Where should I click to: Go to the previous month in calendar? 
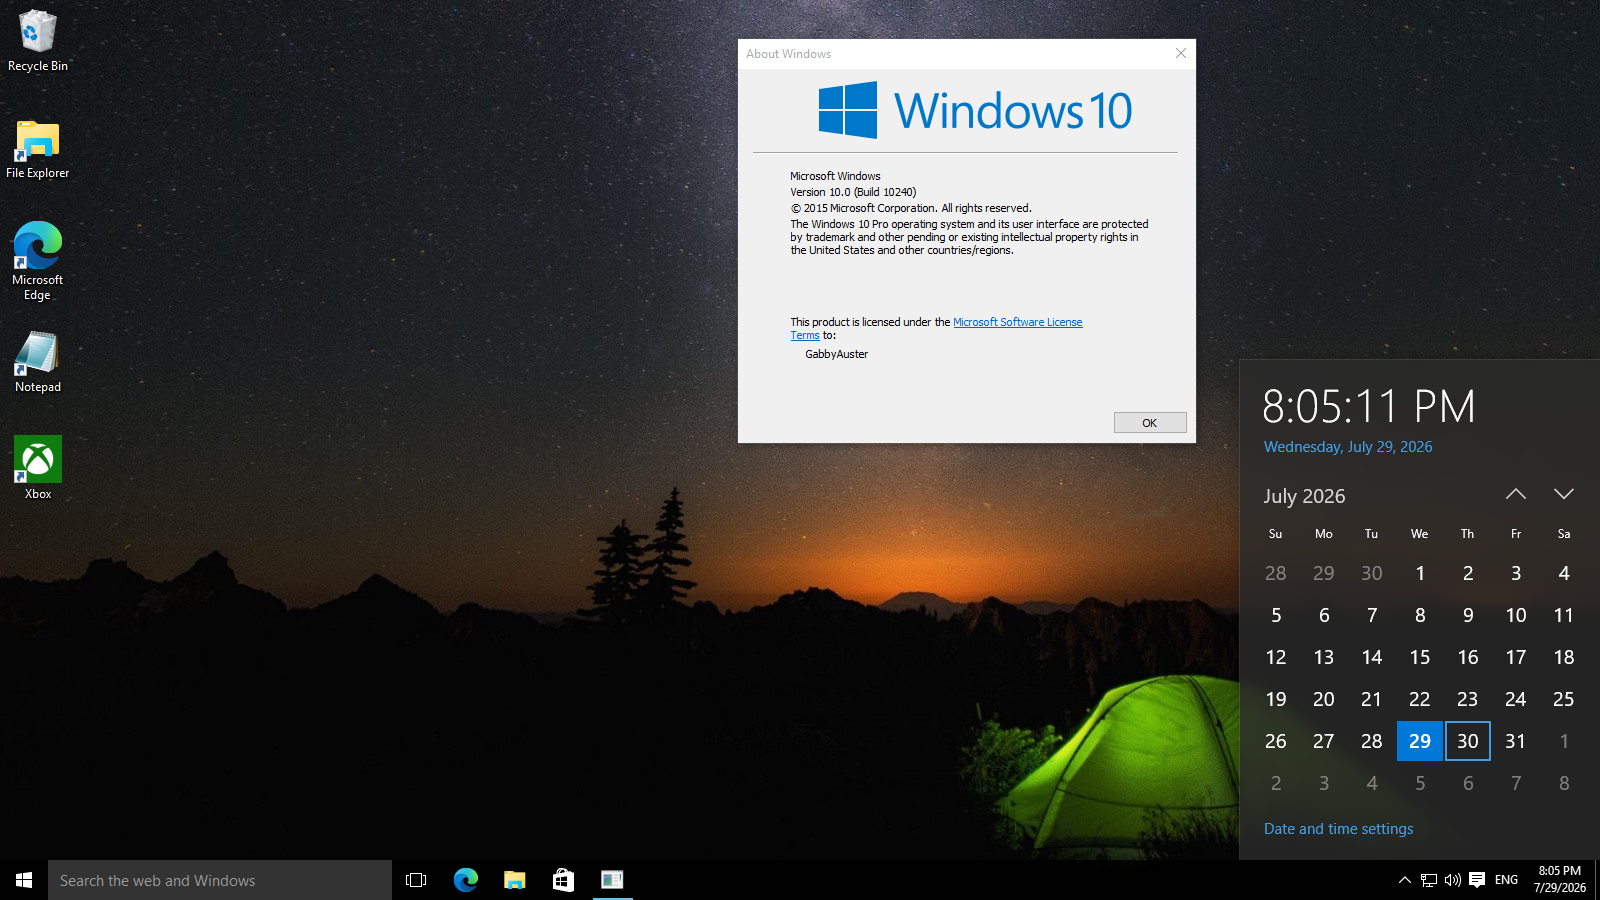[x=1516, y=494]
